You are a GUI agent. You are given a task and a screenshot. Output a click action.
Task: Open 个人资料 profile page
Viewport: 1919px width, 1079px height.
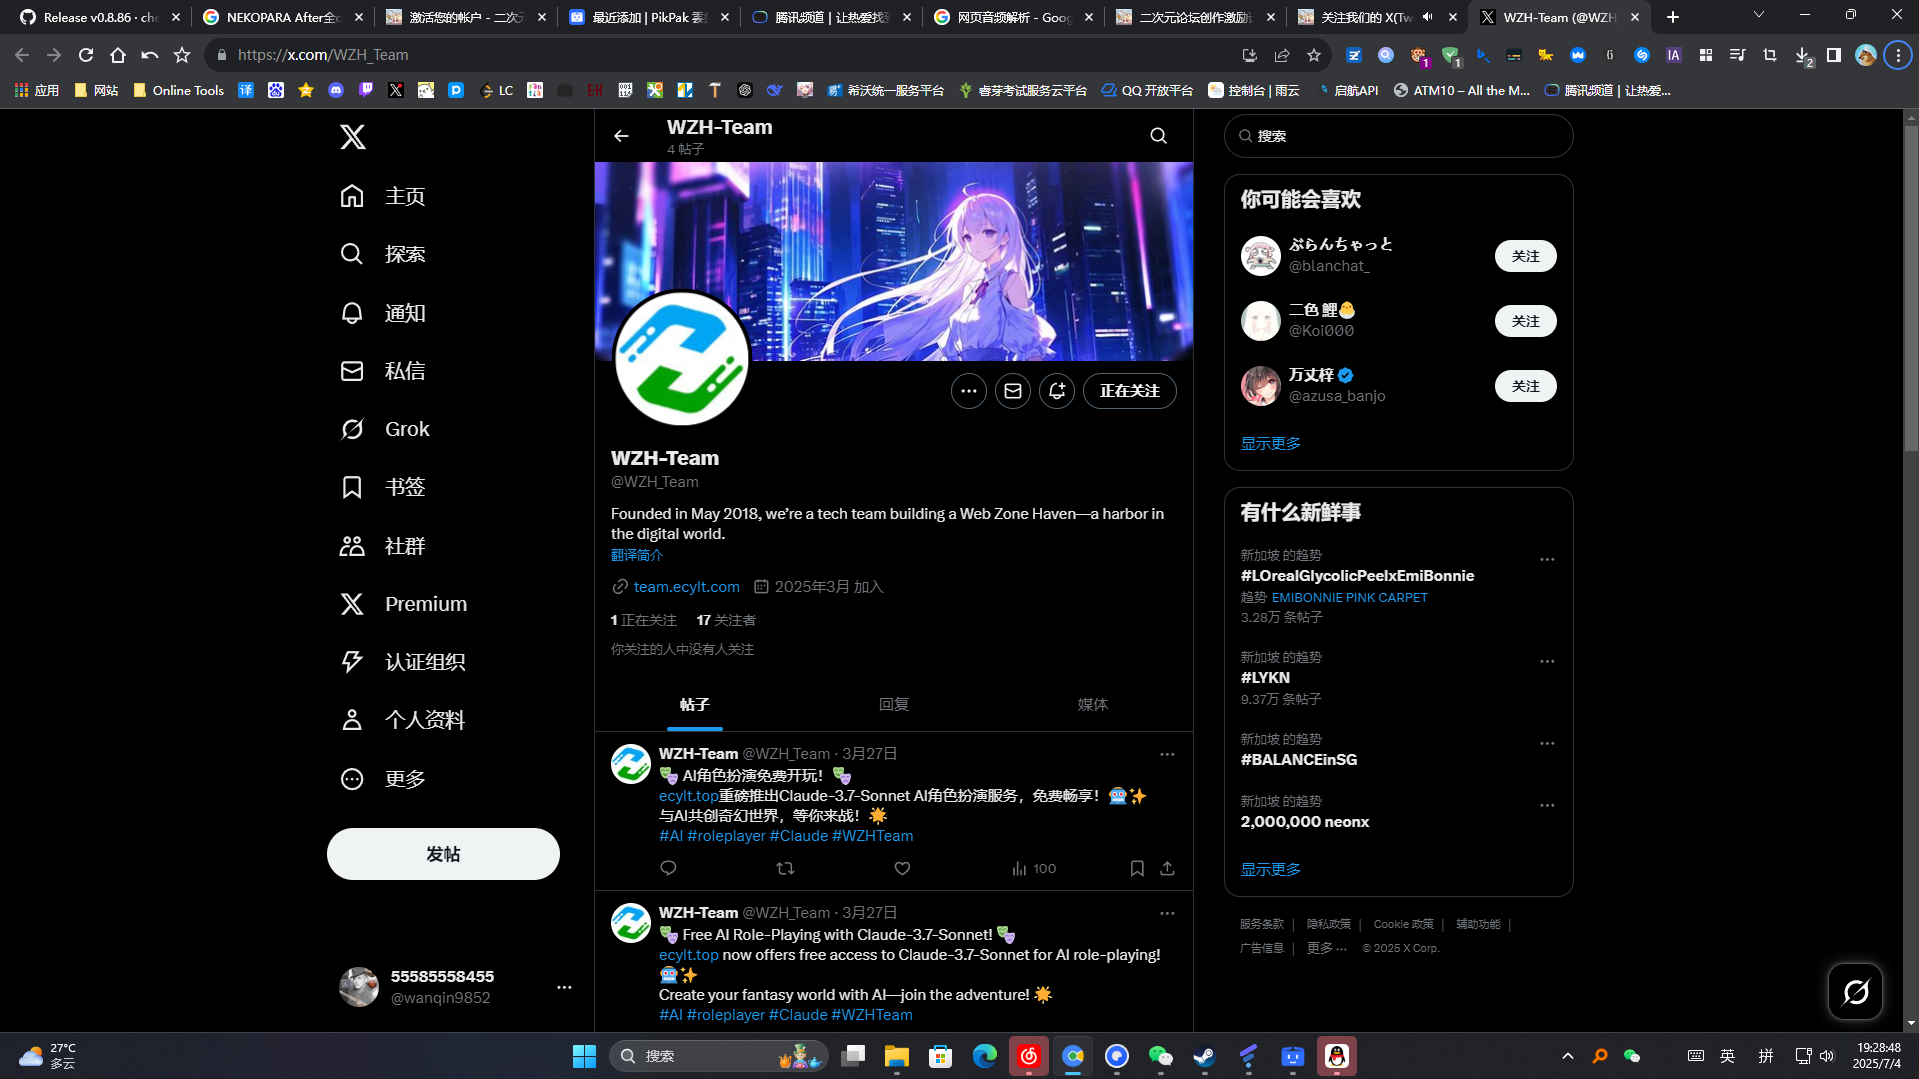coord(404,720)
